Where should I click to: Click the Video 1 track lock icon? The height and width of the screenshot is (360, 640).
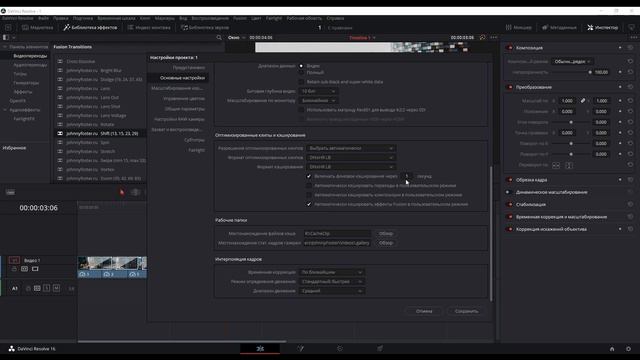(x=14, y=269)
